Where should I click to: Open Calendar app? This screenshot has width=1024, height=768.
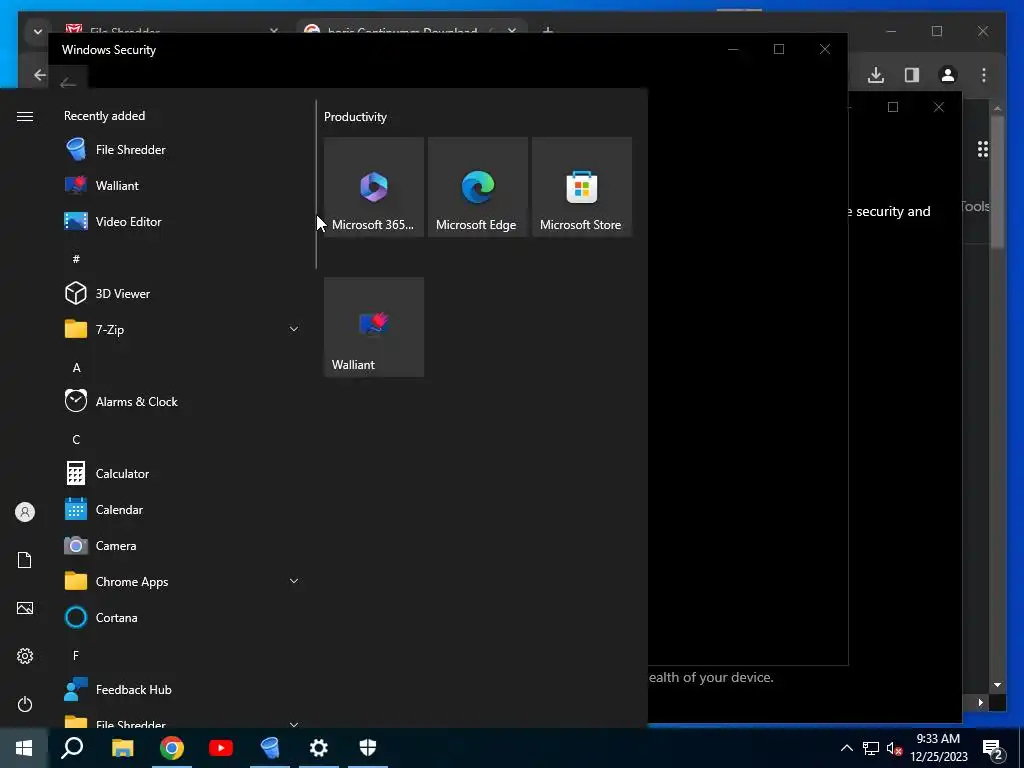point(183,509)
